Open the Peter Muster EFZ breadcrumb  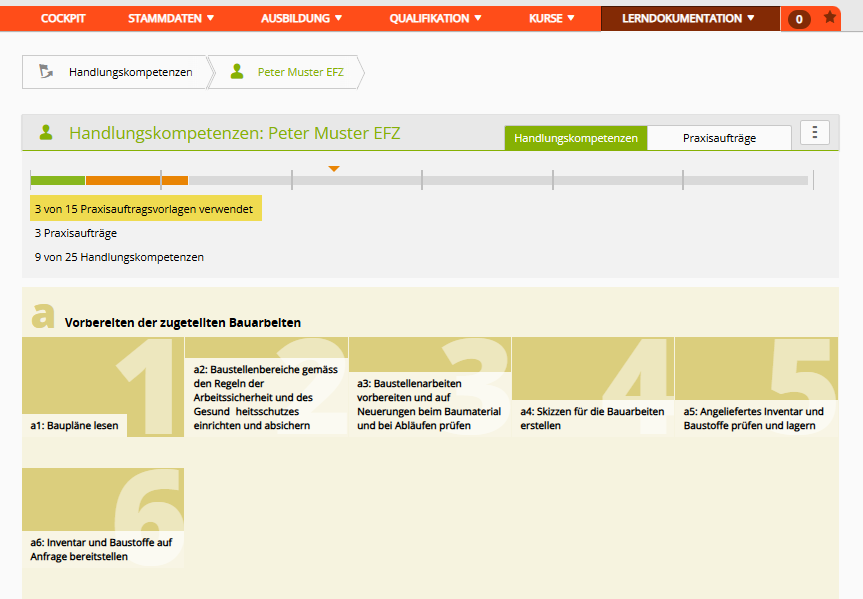[x=301, y=72]
